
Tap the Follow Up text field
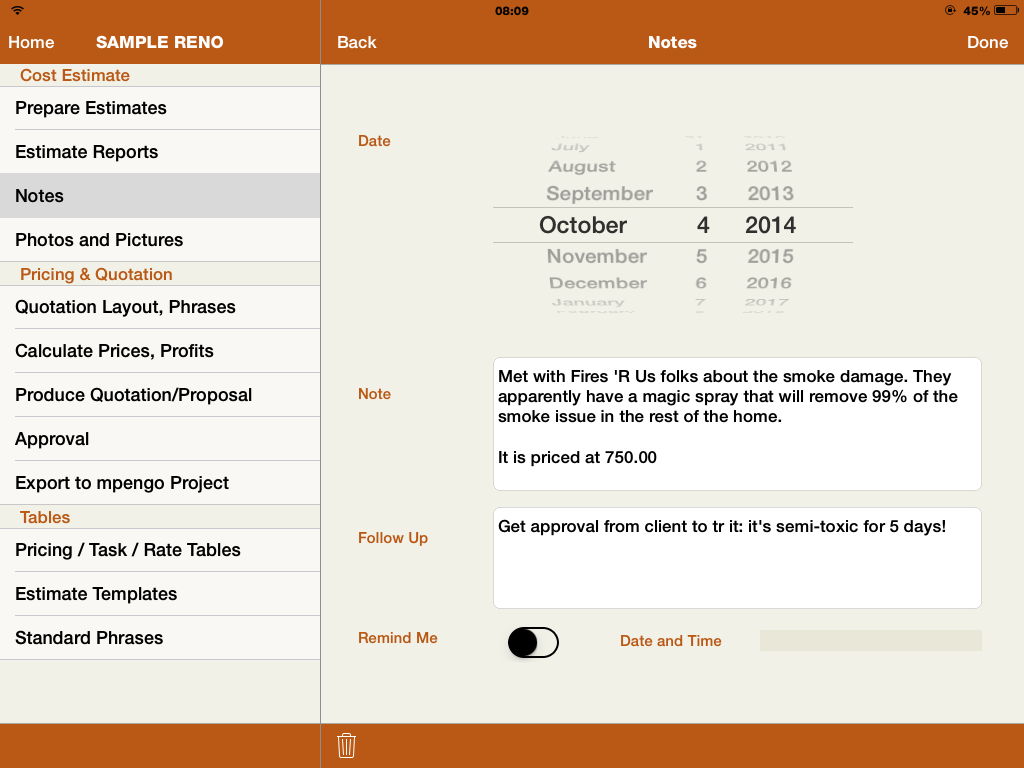click(x=737, y=558)
